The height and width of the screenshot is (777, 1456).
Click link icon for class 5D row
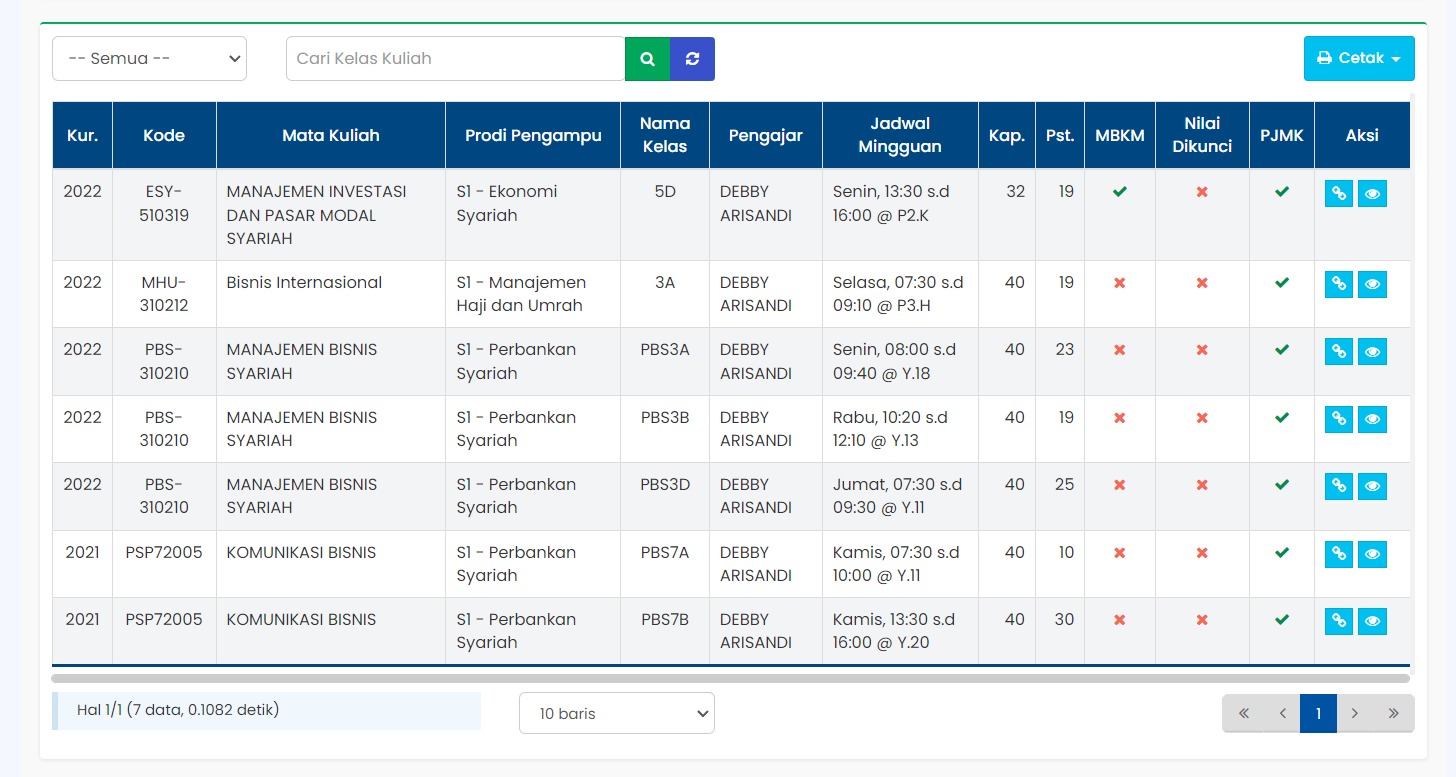(1338, 194)
